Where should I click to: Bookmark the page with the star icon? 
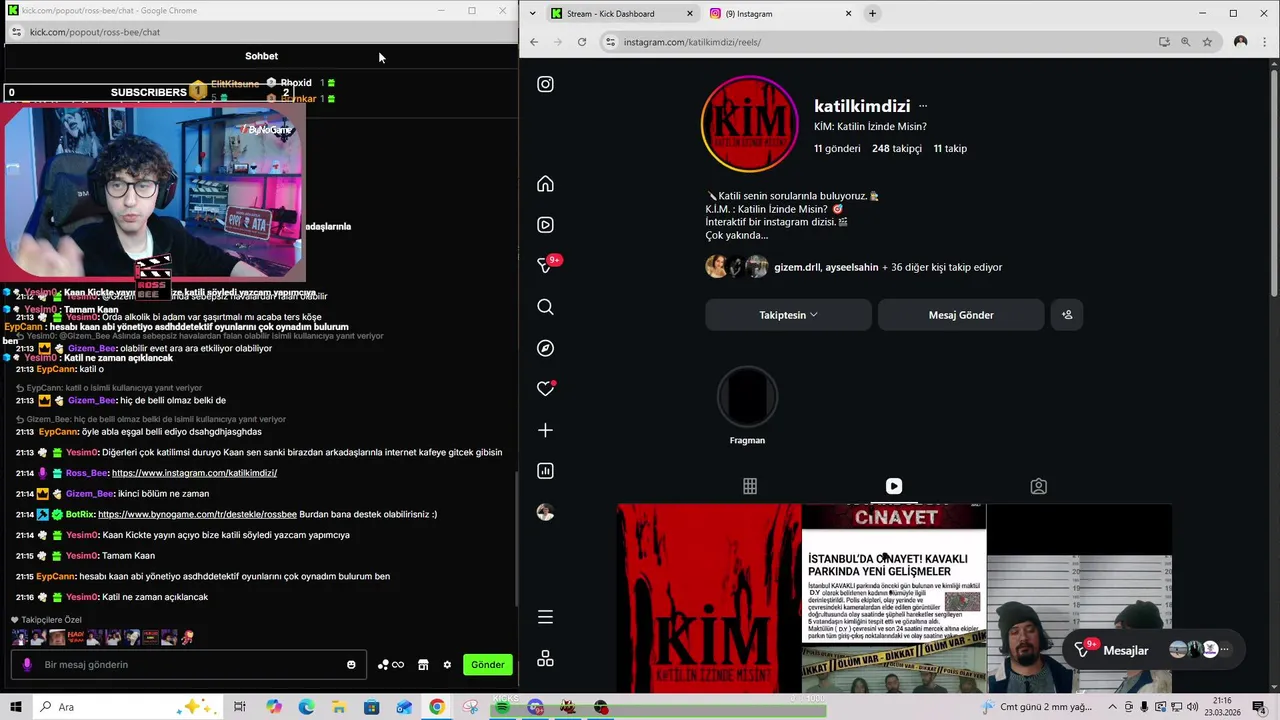point(1207,42)
